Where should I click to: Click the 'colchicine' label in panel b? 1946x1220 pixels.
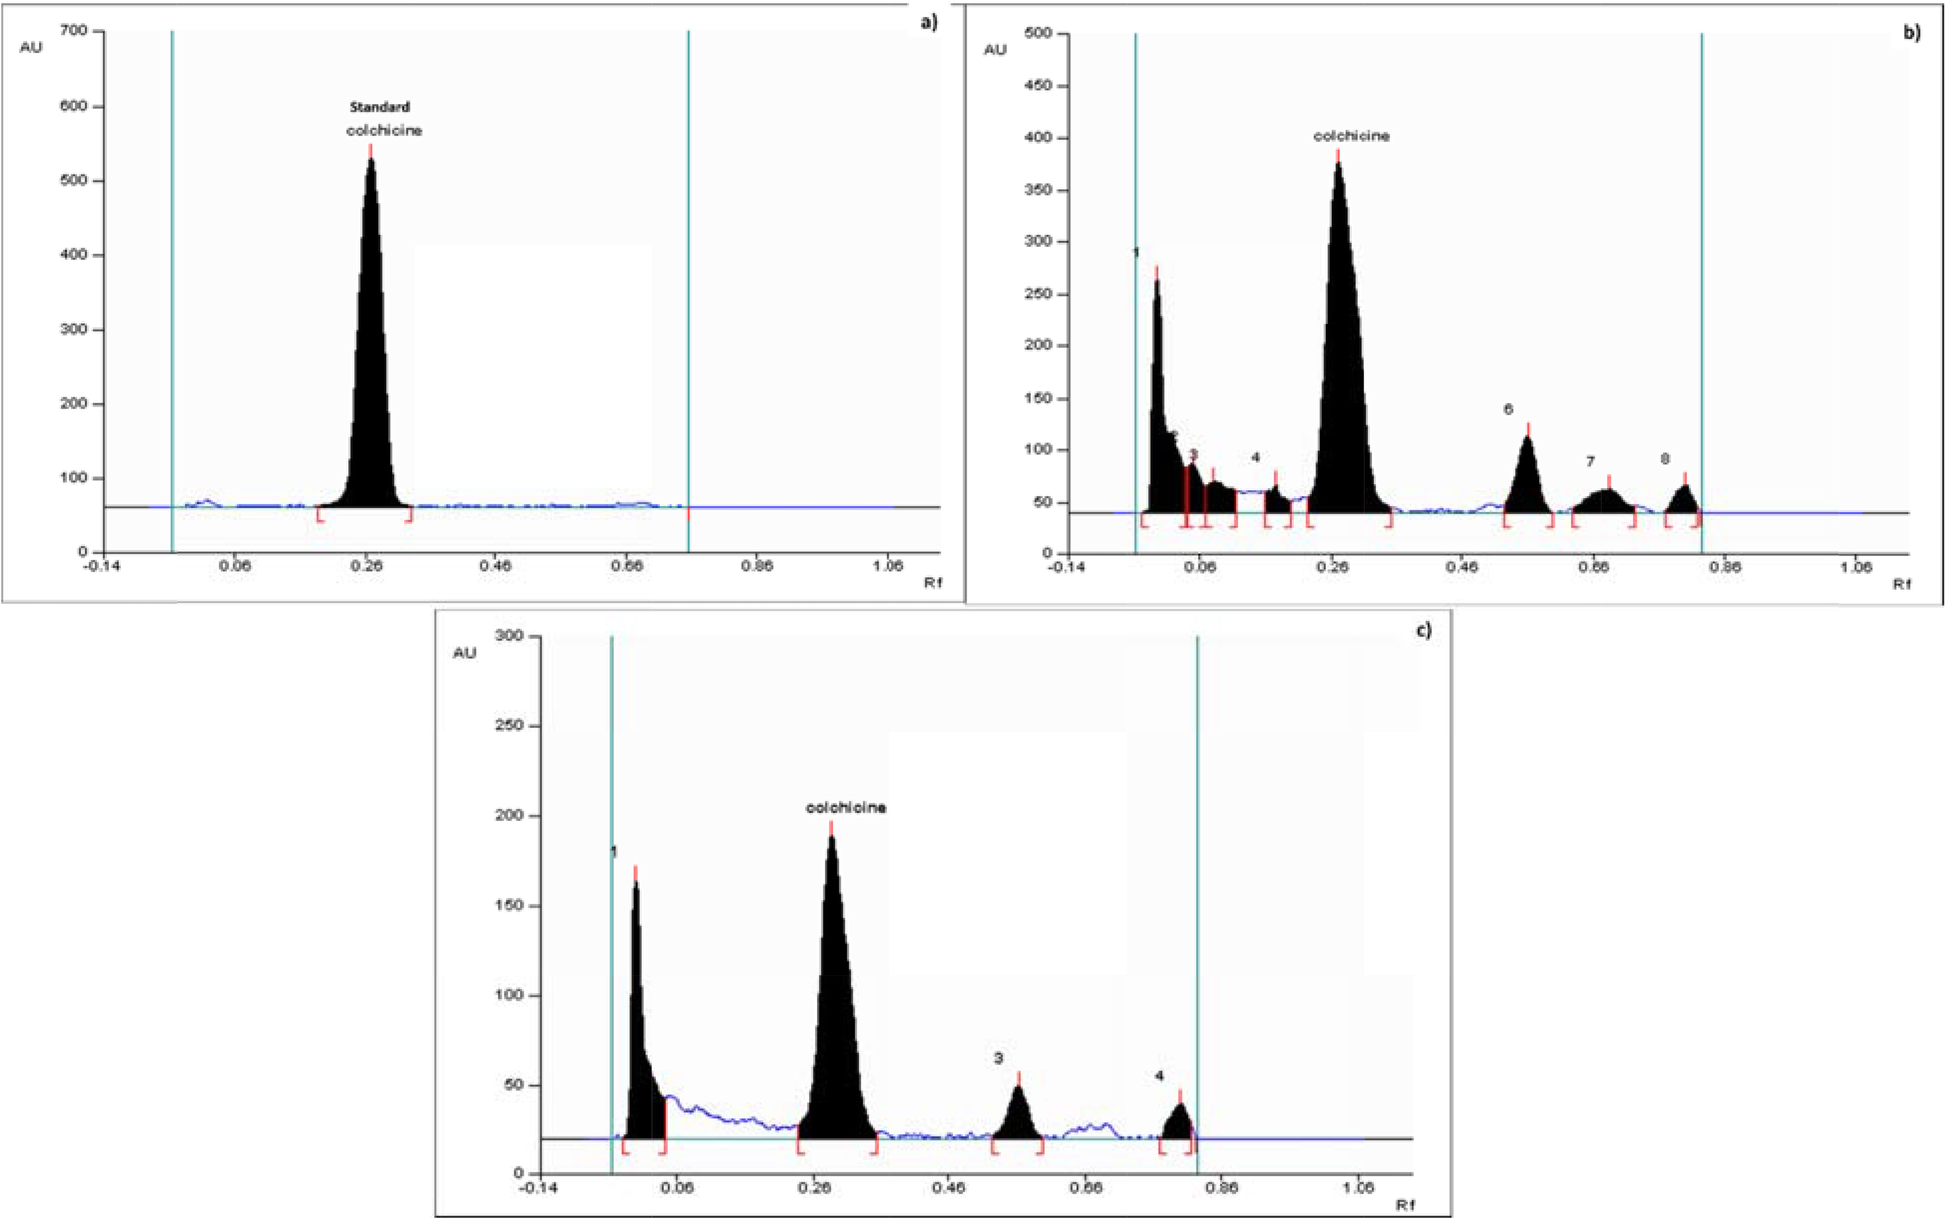coord(1351,136)
